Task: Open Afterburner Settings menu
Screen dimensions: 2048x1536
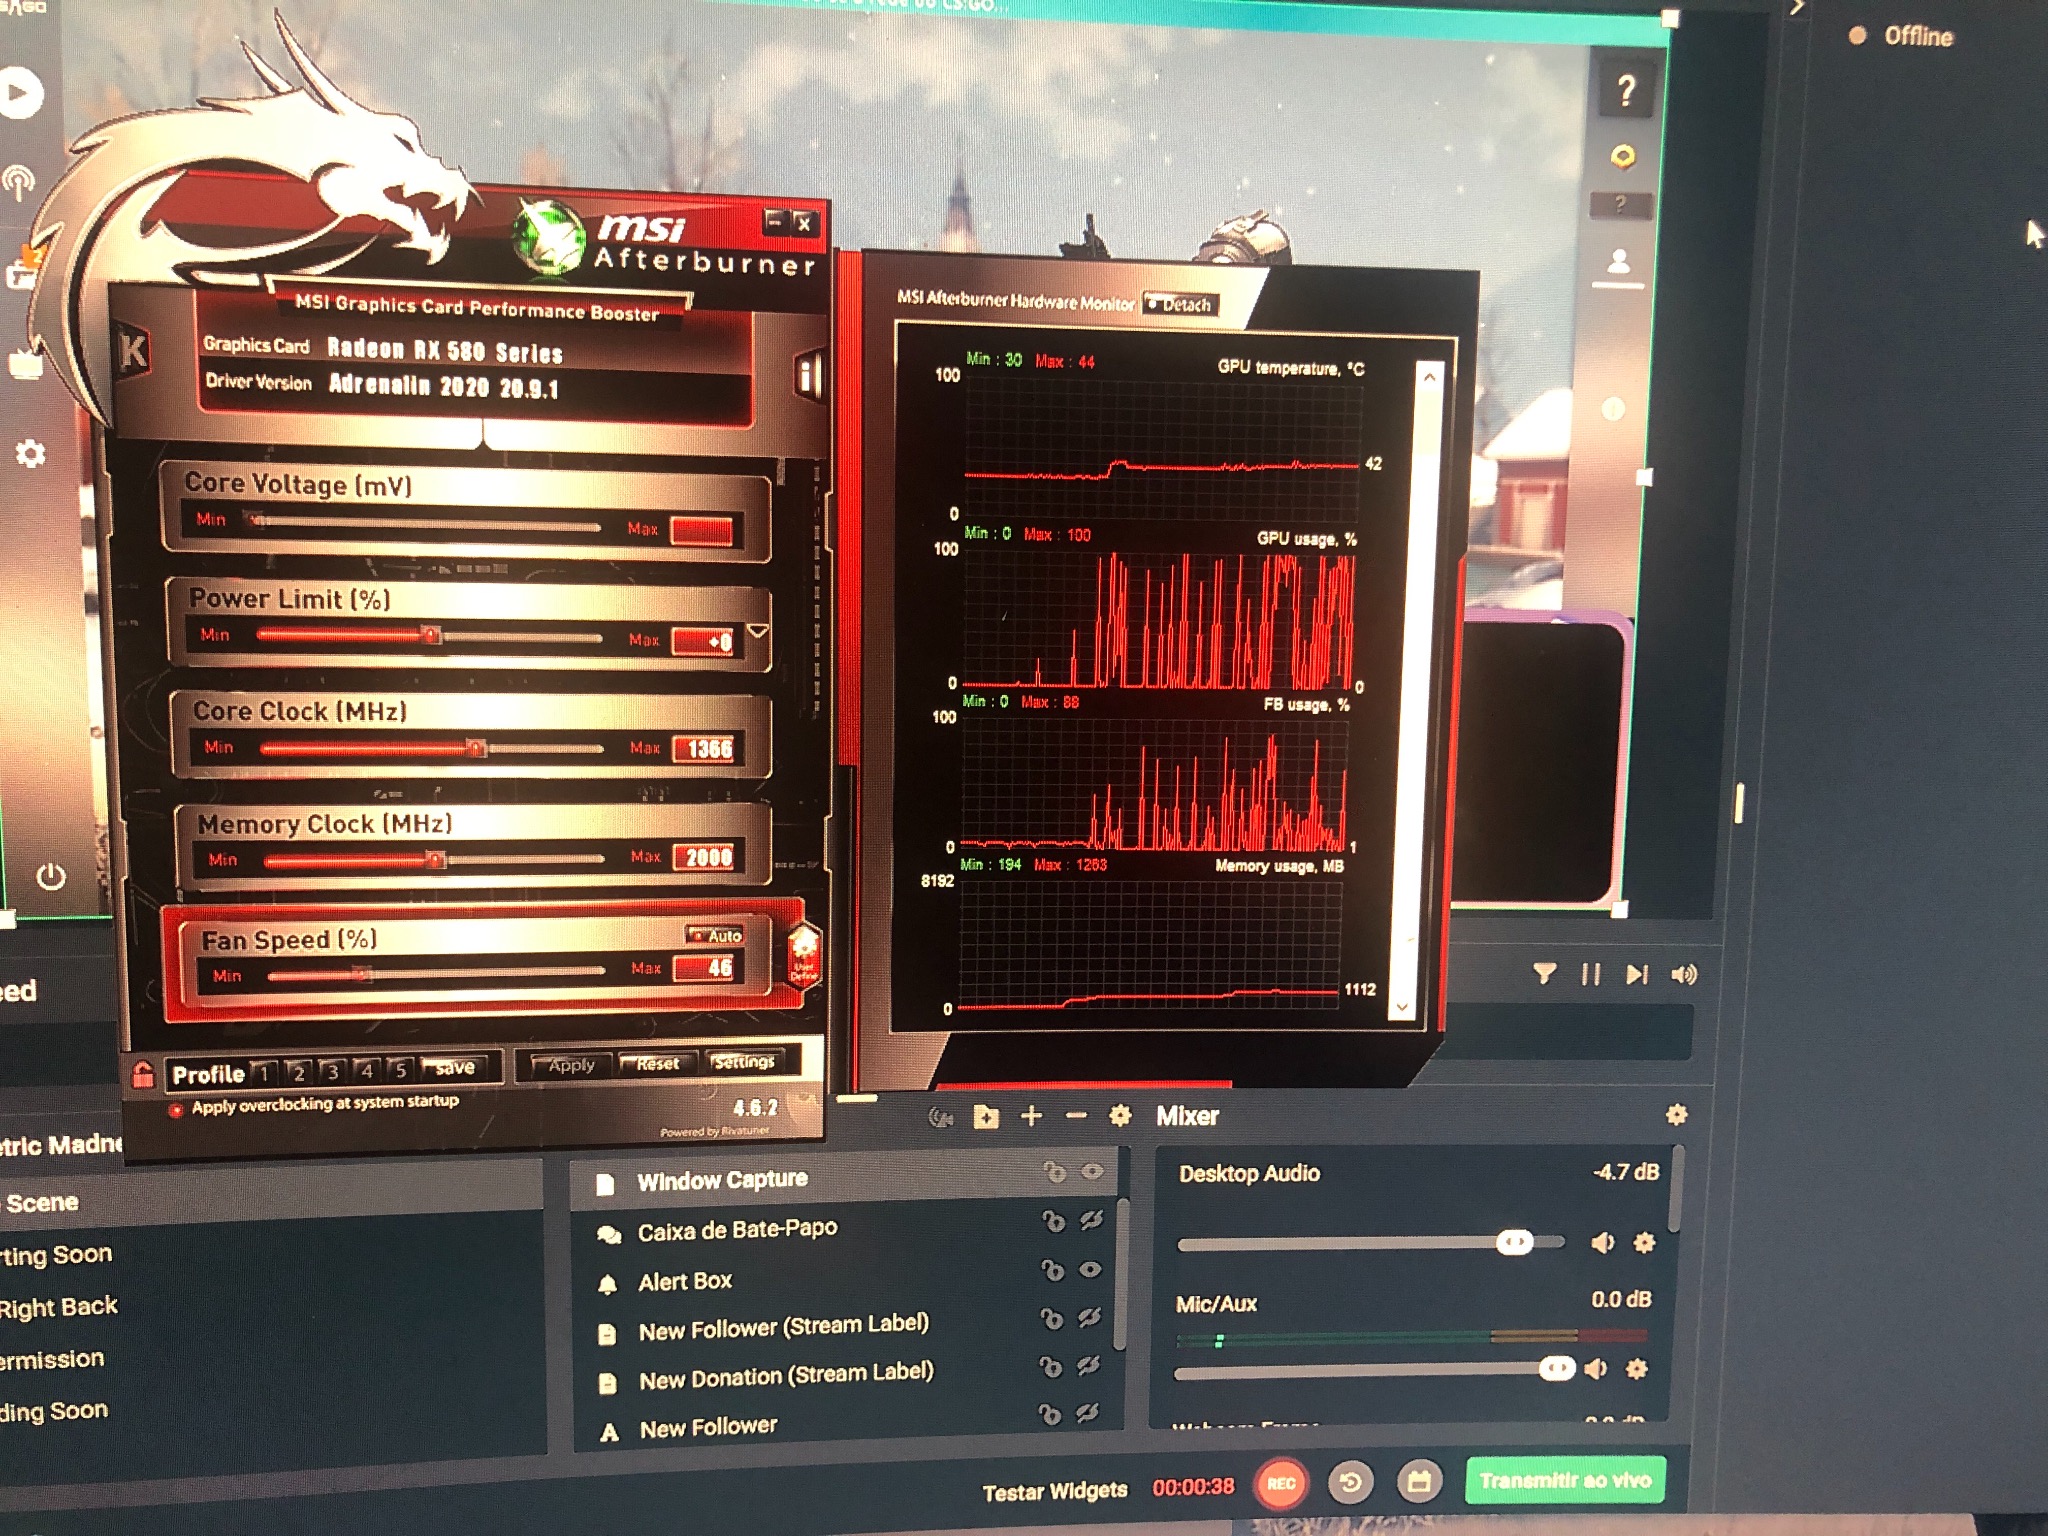Action: coord(745,1062)
